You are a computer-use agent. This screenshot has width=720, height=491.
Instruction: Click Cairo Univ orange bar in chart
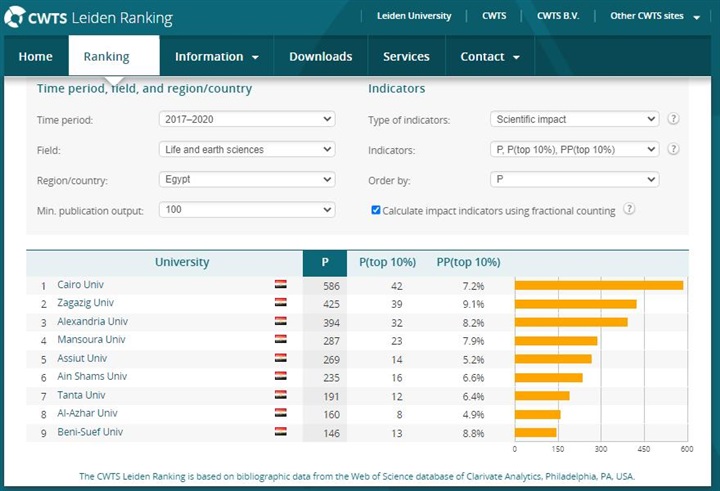point(598,285)
